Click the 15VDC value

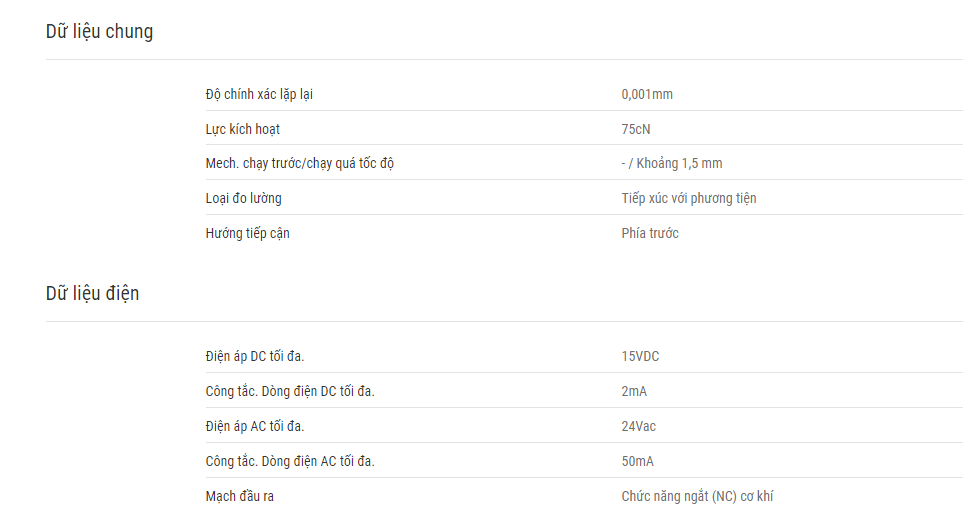coord(640,356)
